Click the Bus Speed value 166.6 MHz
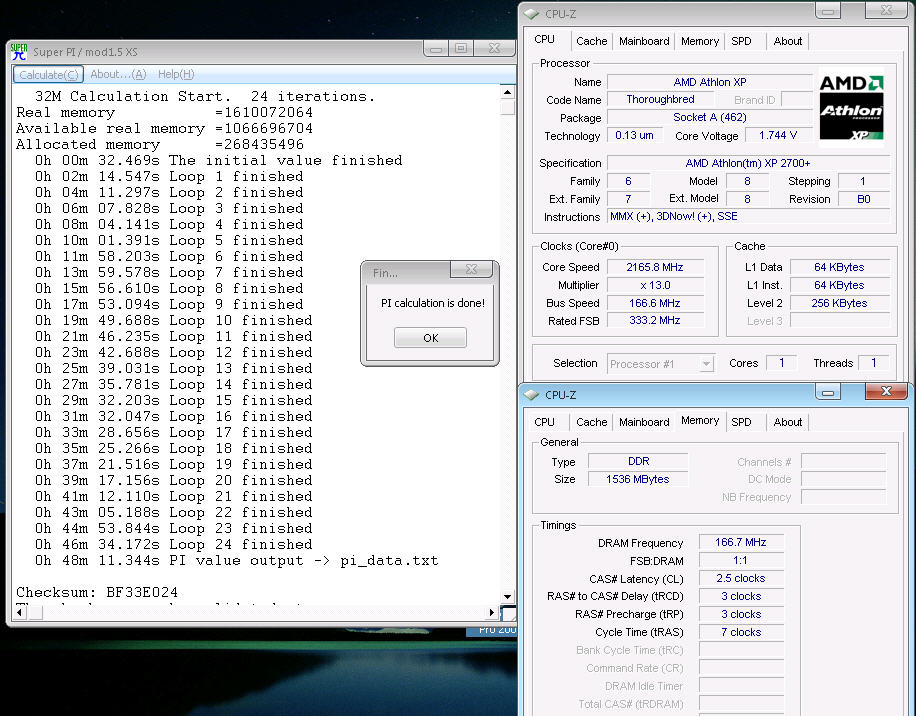Screen dimensions: 916x716 (655, 303)
